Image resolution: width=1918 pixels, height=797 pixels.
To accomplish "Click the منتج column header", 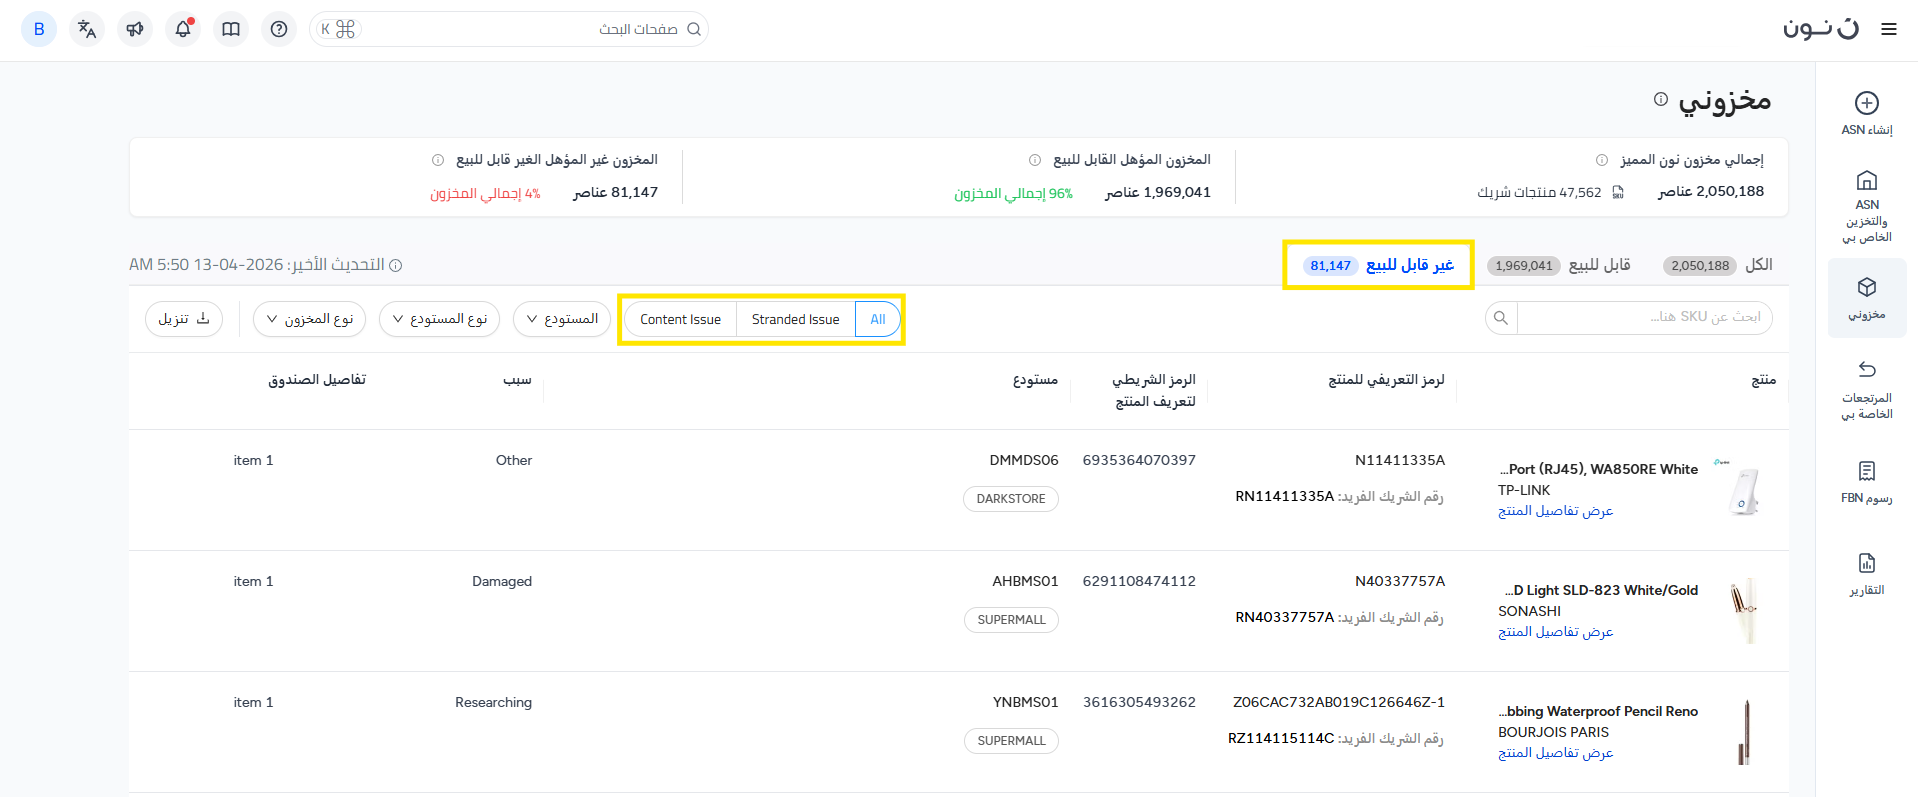I will point(1763,380).
